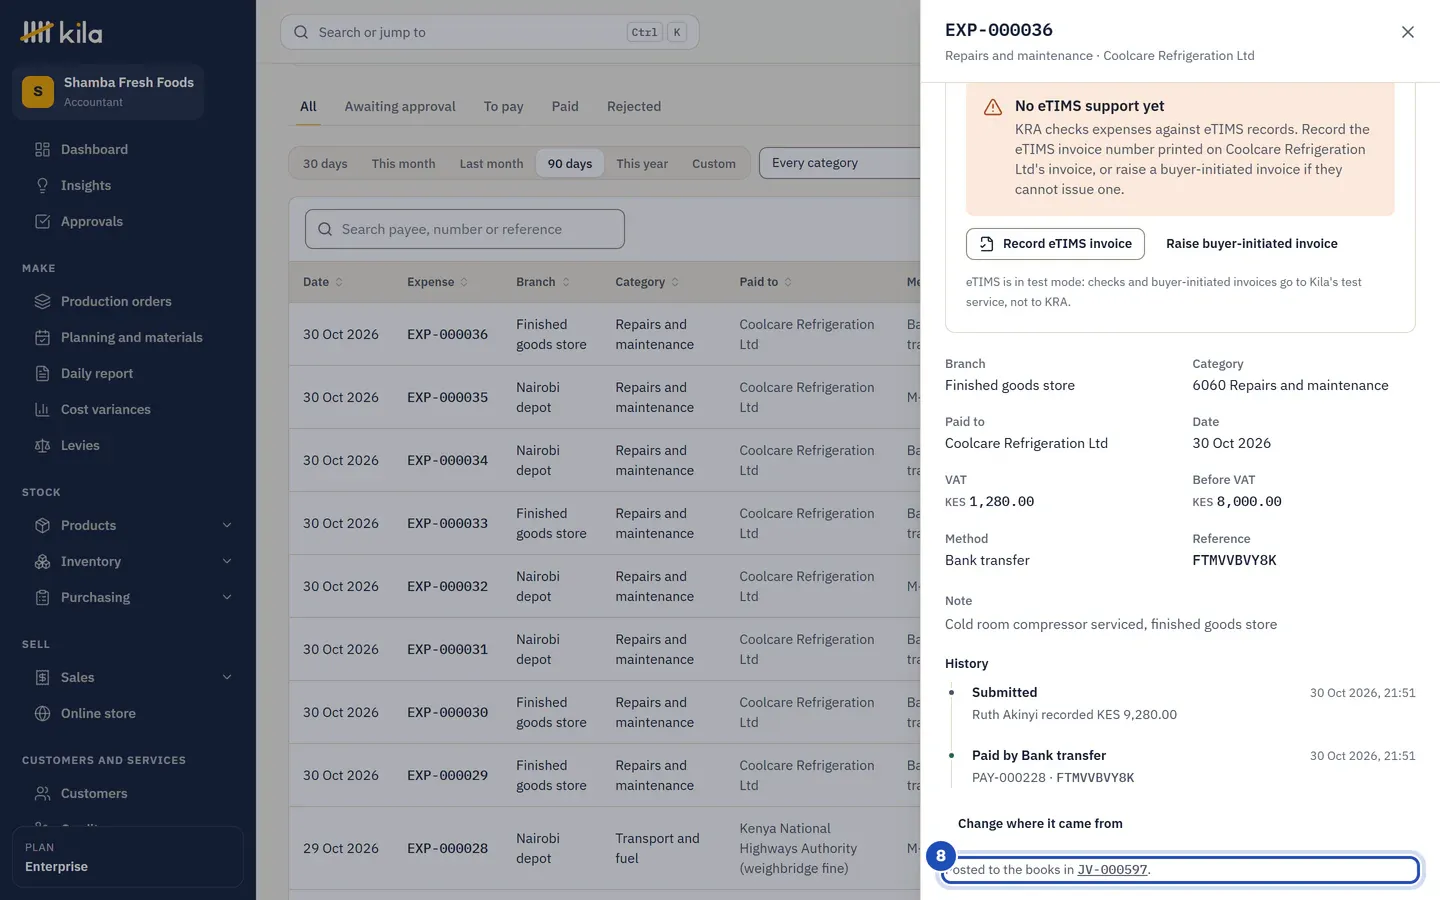1440x900 pixels.
Task: Open the Every category dropdown
Action: point(840,163)
